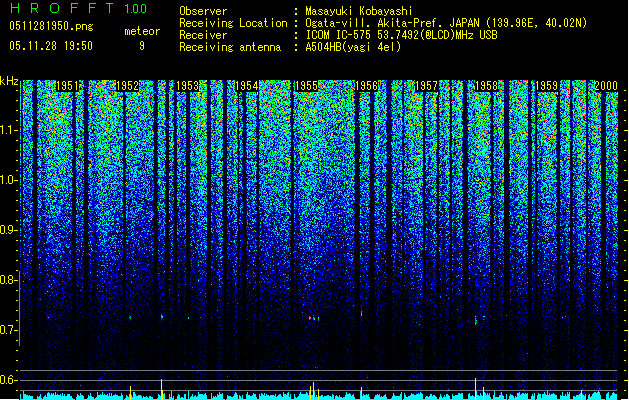Click the 0.9 frequency axis label
The height and width of the screenshot is (400, 629).
click(x=9, y=230)
